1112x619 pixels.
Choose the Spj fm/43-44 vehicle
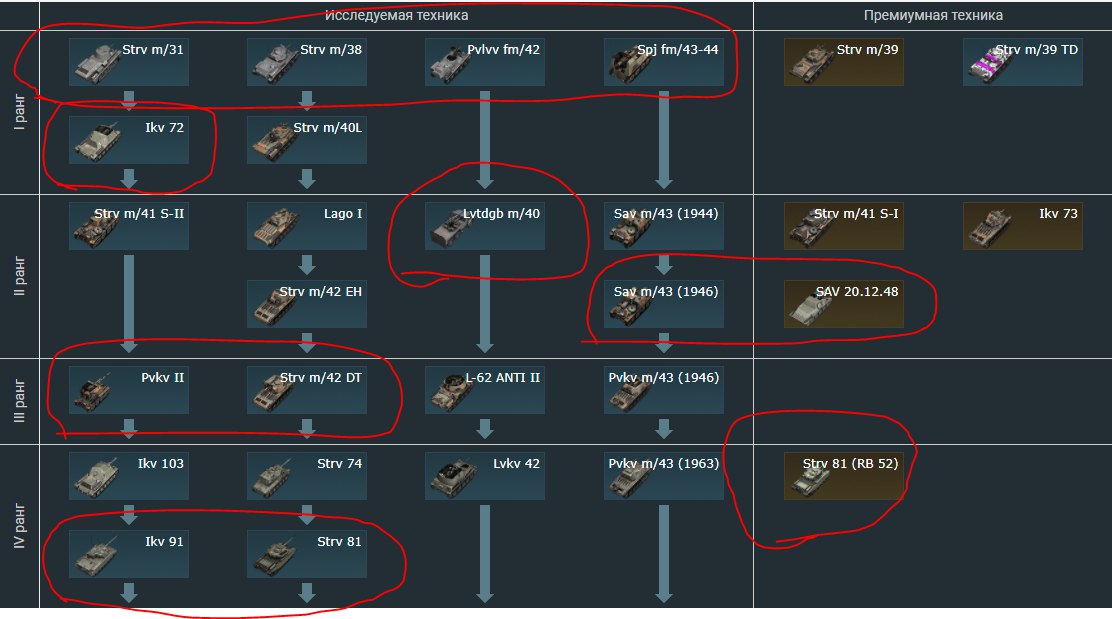click(664, 62)
